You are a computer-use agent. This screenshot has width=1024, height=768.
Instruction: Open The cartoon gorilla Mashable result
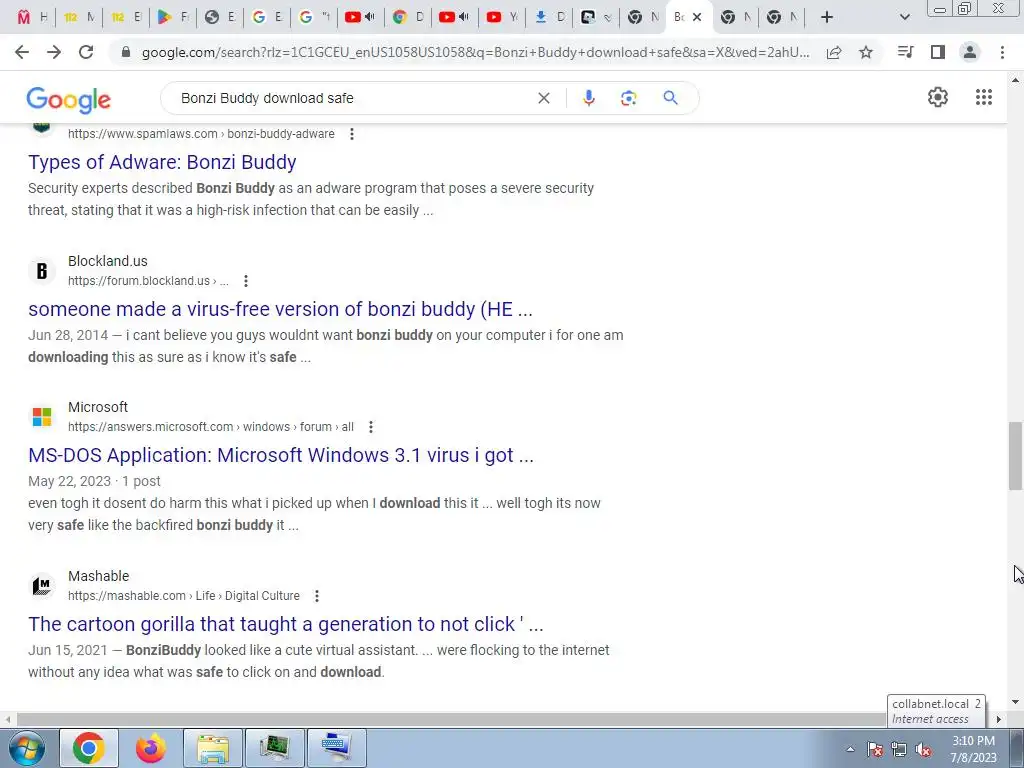(x=285, y=624)
